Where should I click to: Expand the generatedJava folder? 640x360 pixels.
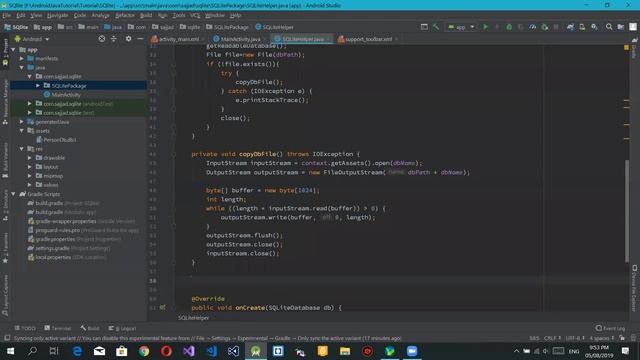click(22, 122)
